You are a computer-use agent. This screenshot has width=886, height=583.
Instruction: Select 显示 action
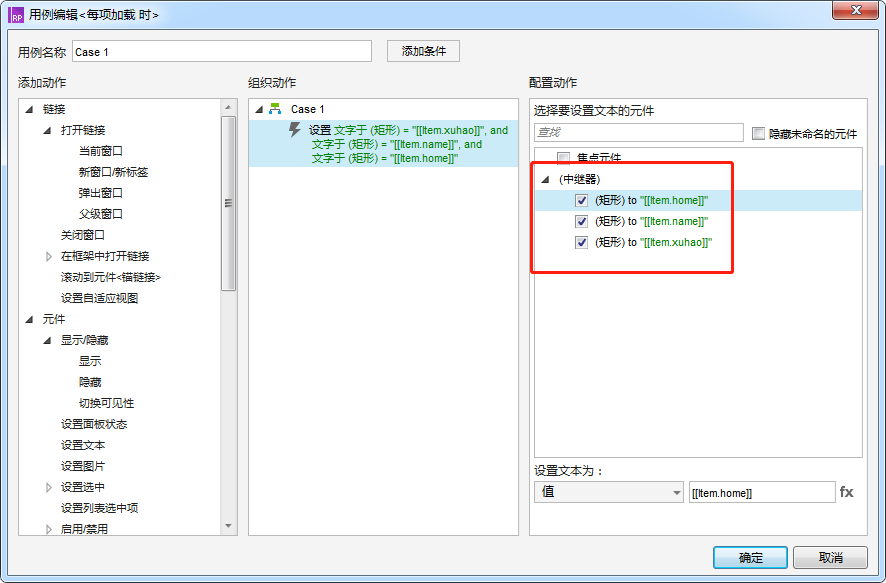pyautogui.click(x=90, y=361)
